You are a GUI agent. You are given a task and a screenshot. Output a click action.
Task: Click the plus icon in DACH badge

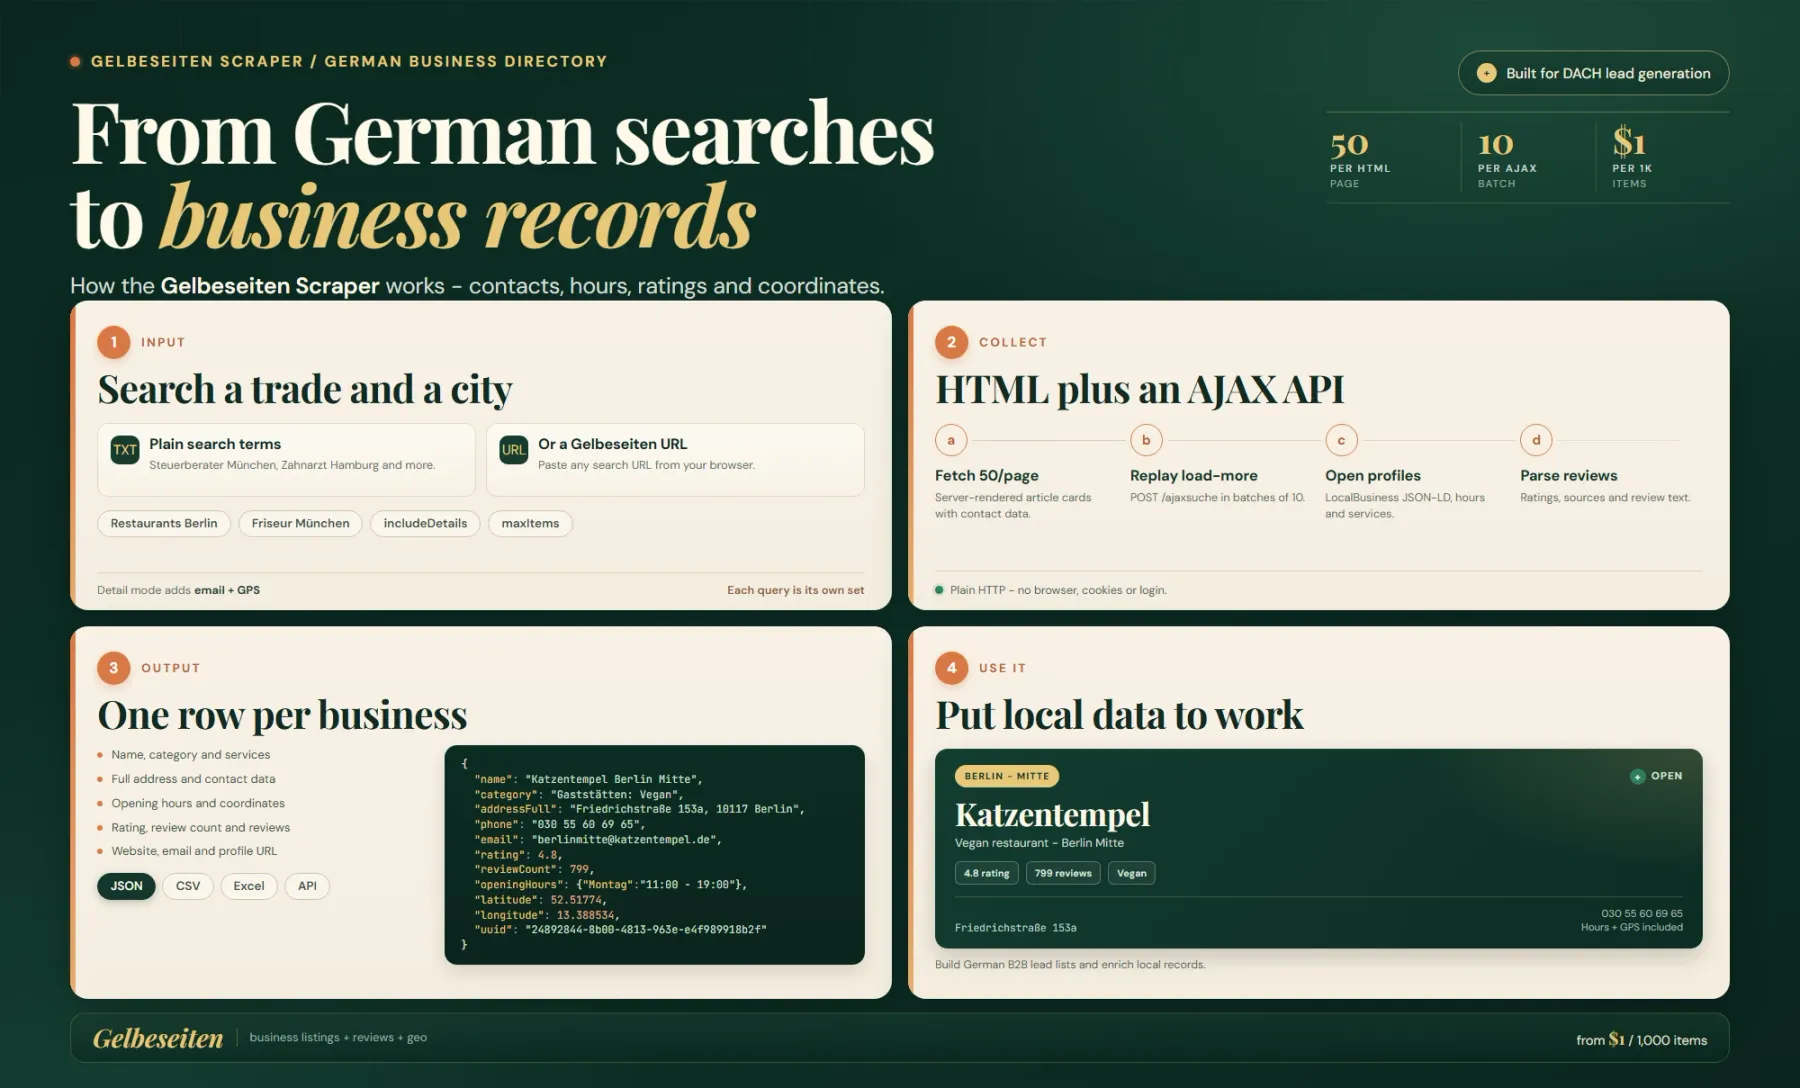coord(1486,73)
